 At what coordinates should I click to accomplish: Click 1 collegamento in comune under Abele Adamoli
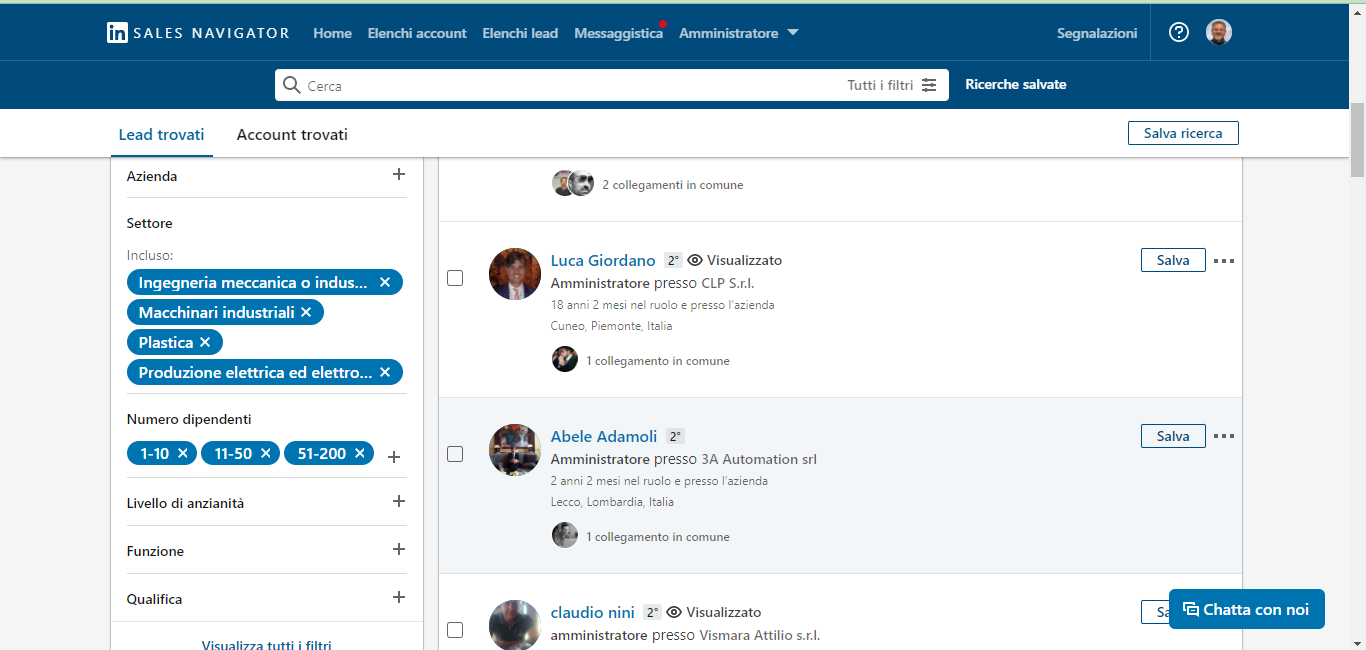coord(658,537)
